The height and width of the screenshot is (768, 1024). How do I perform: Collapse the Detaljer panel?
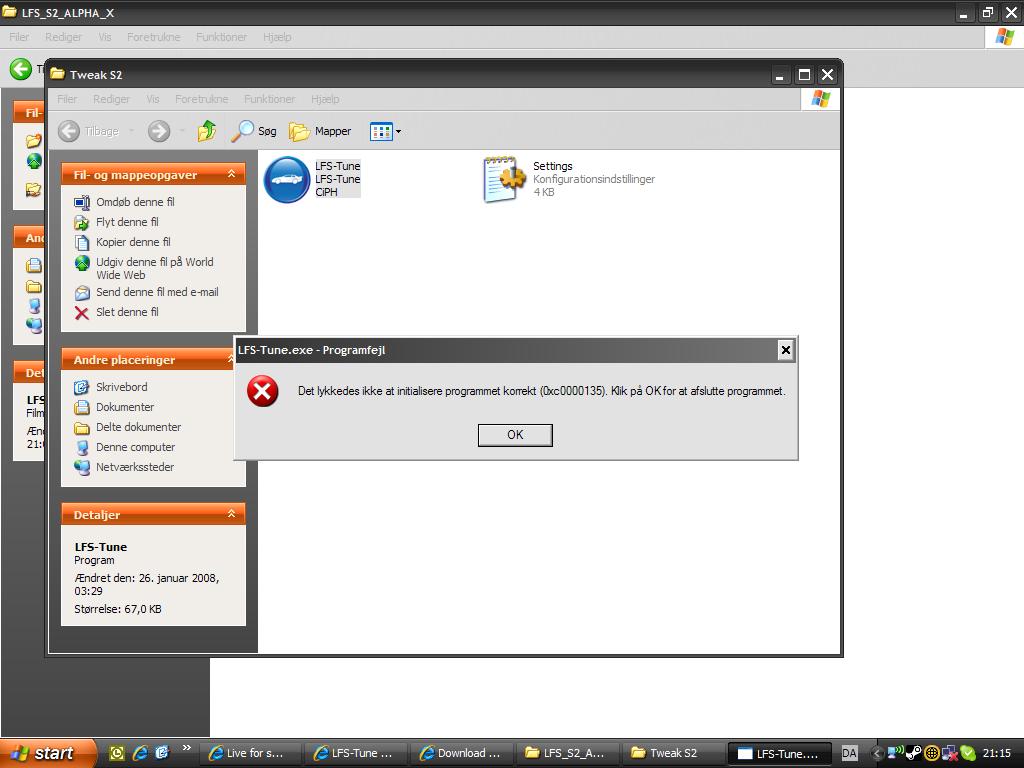(231, 514)
